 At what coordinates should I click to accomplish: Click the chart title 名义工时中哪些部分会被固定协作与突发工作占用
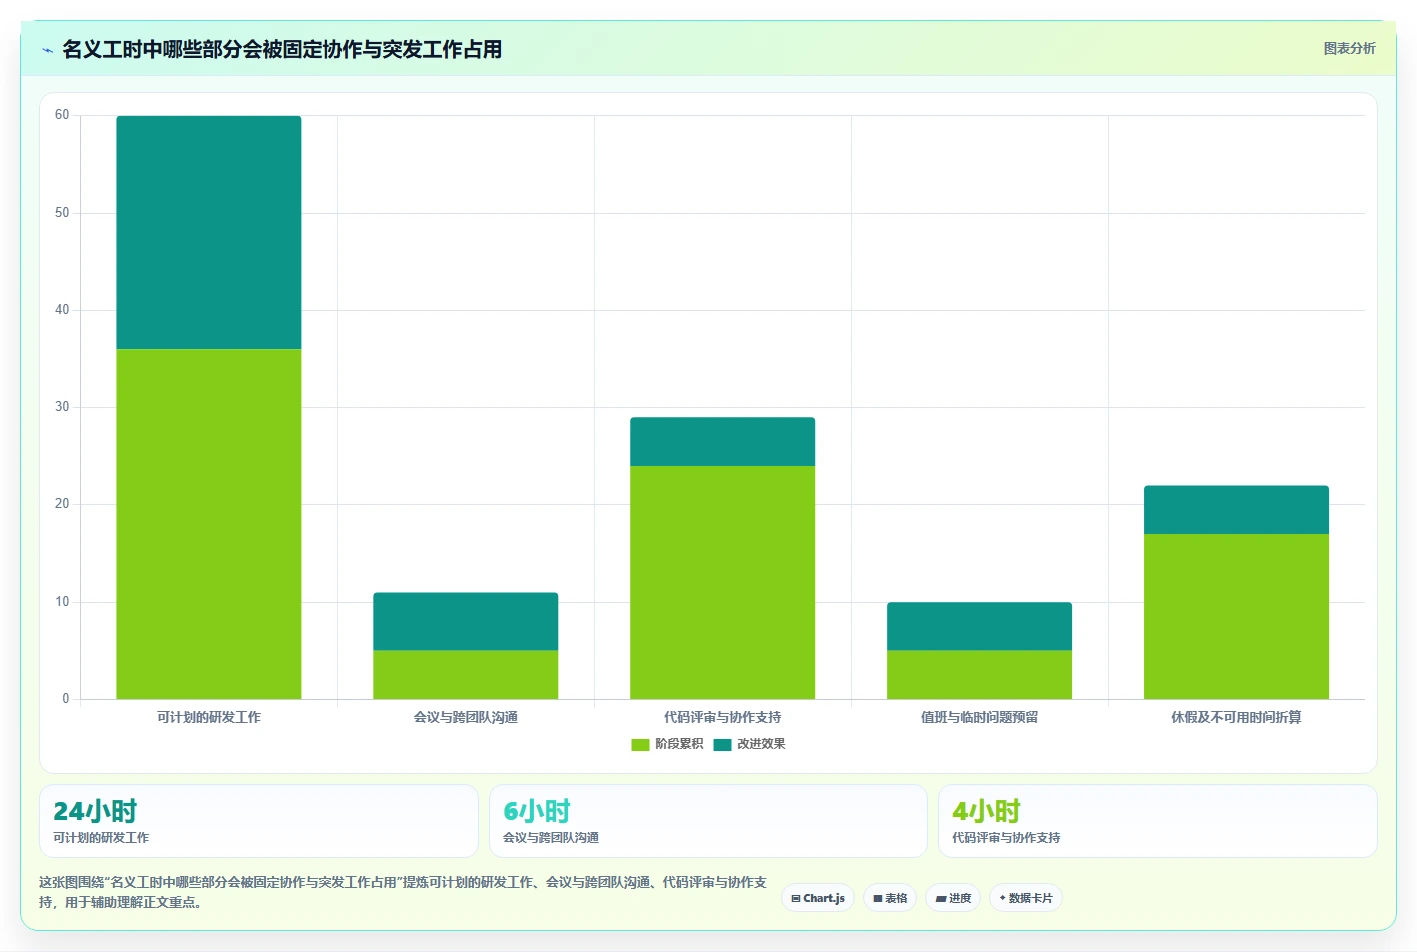282,49
